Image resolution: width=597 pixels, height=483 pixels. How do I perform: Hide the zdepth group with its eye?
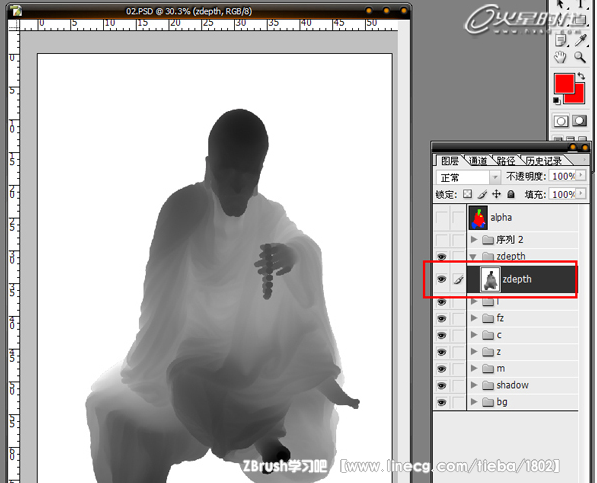(442, 257)
